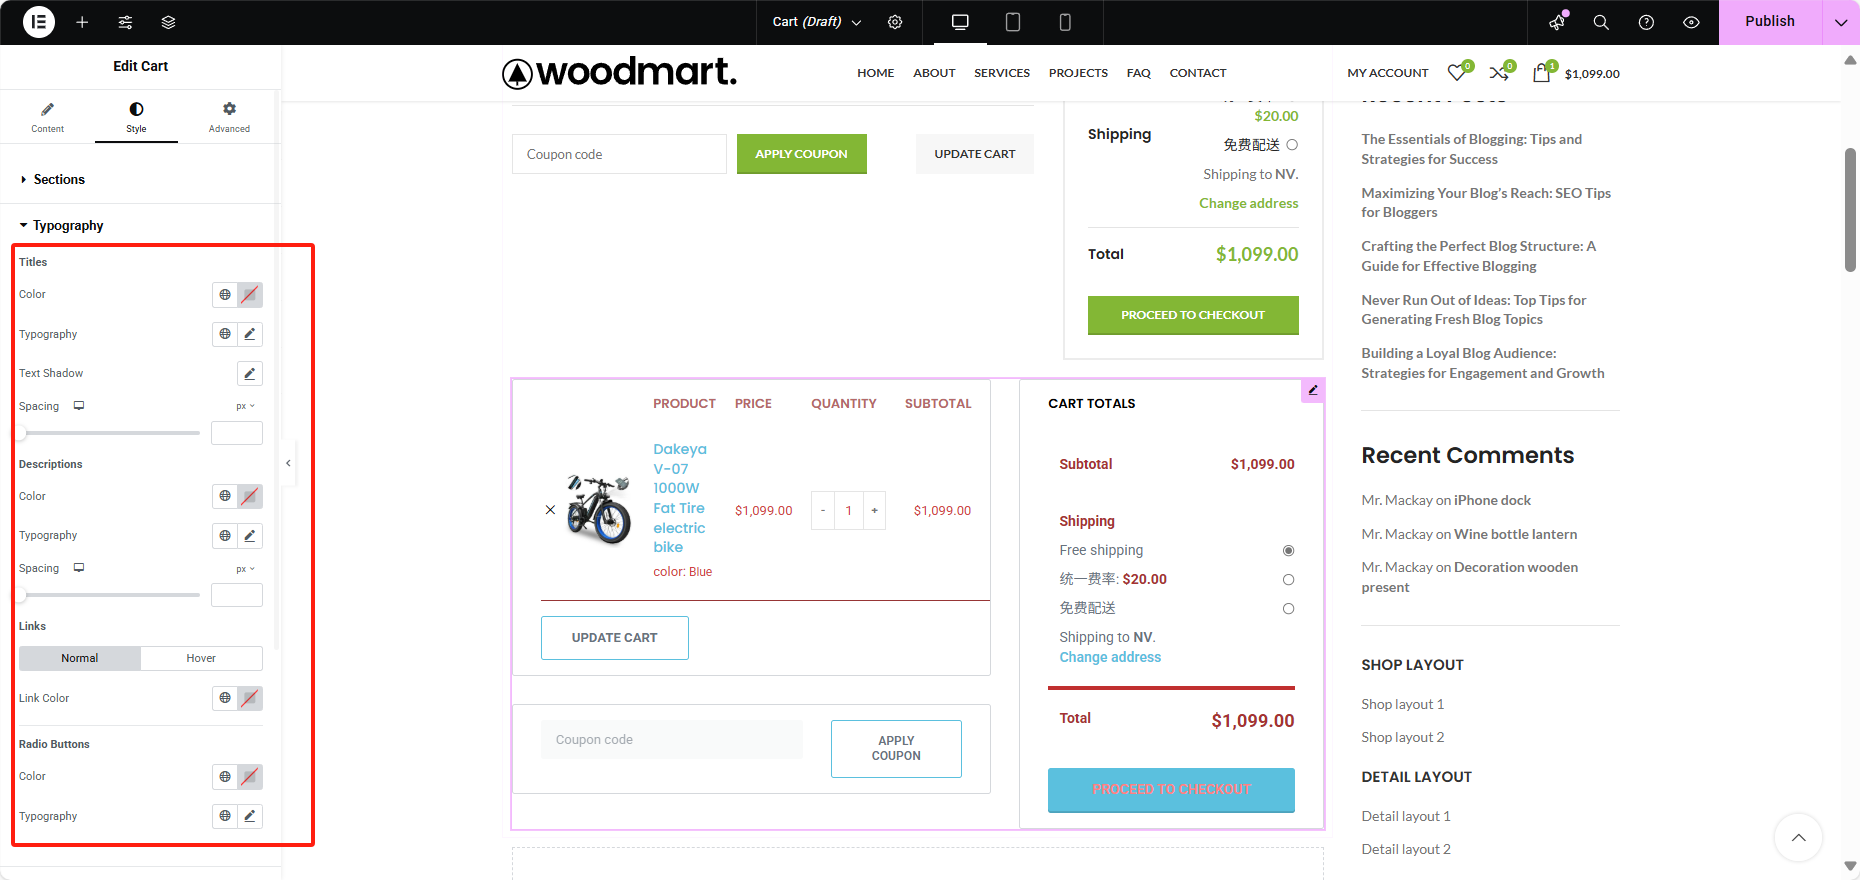Click the edit pencil on Cart widget
Viewport: 1860px width, 880px height.
point(1313,390)
